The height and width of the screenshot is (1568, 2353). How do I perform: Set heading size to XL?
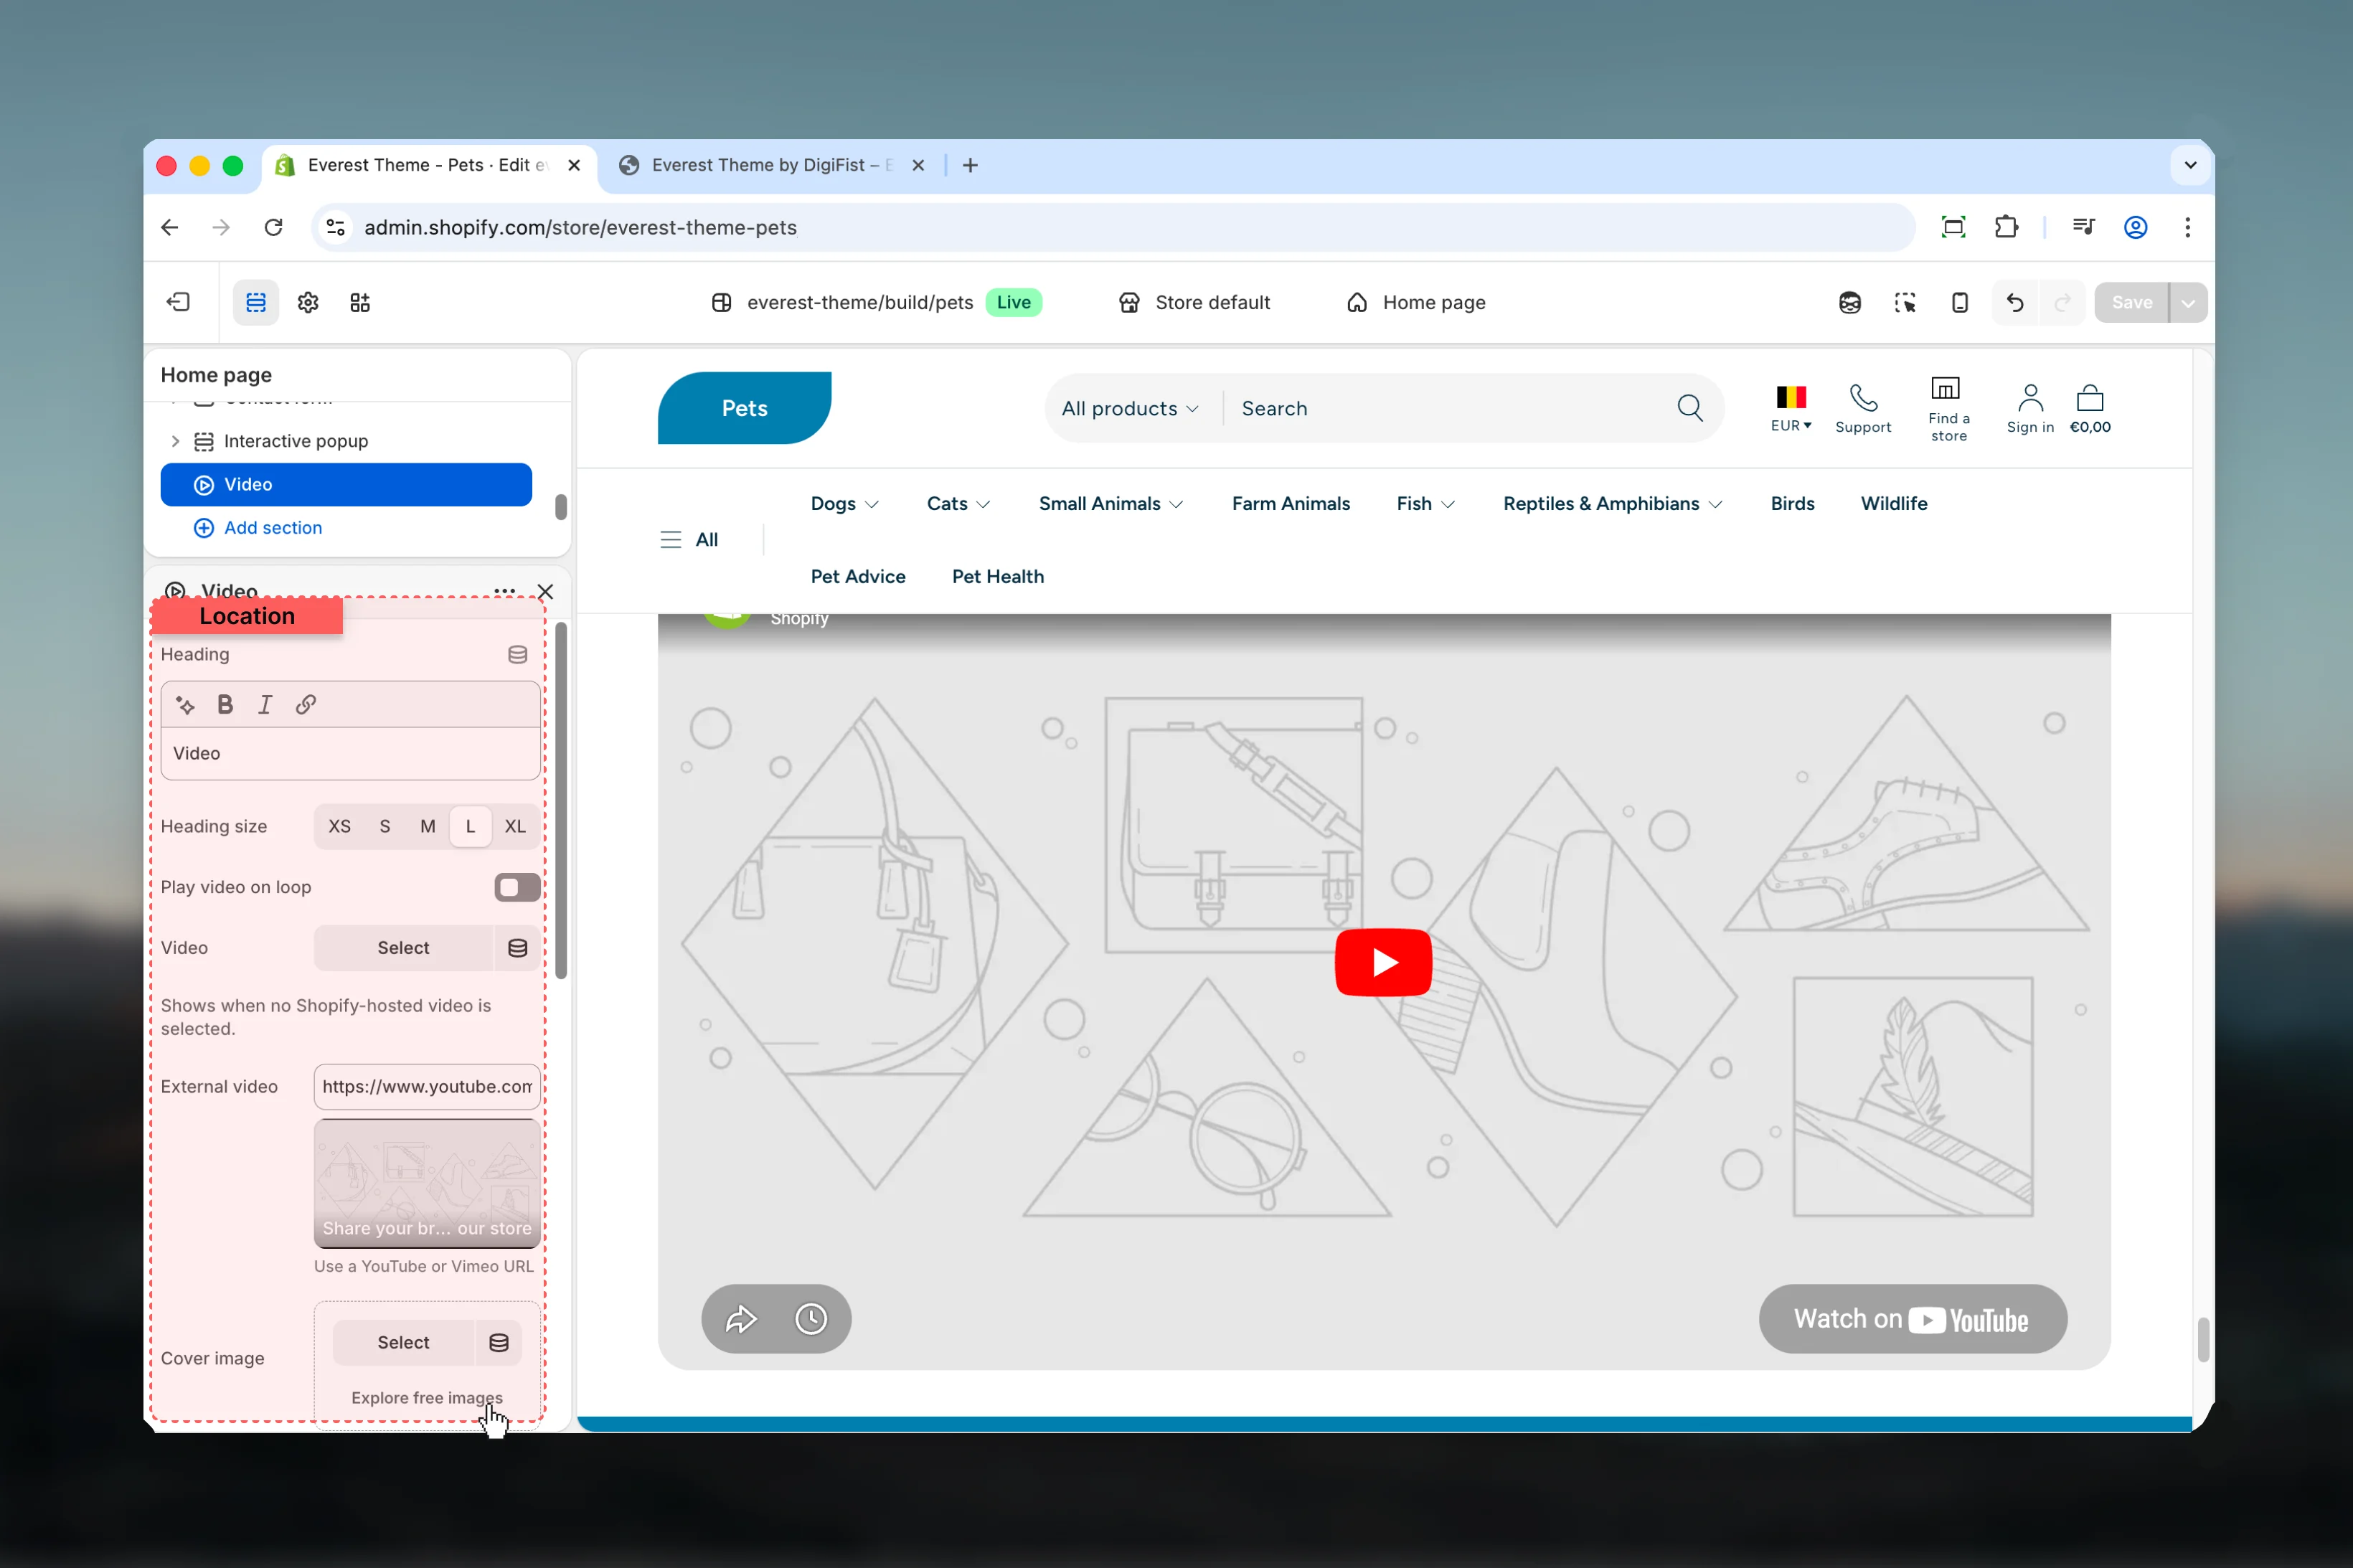(515, 826)
